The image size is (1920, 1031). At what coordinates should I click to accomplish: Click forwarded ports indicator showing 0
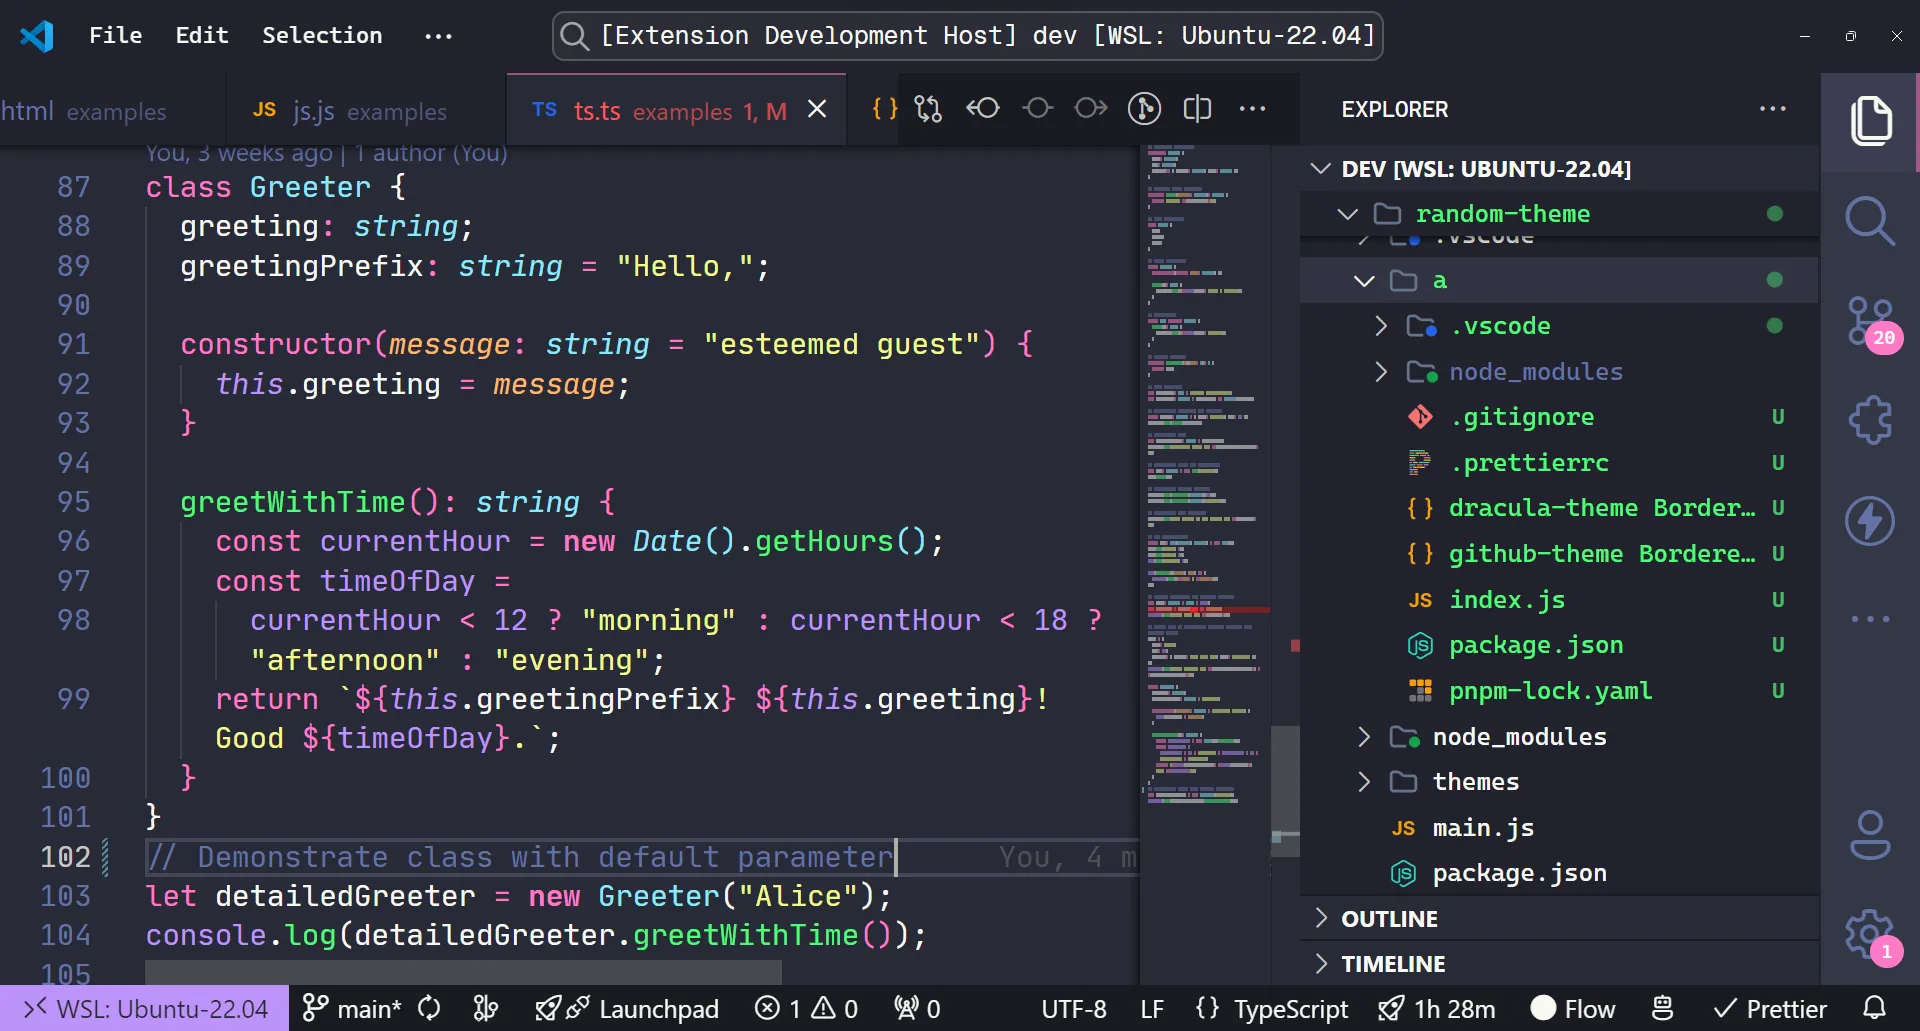917,1008
